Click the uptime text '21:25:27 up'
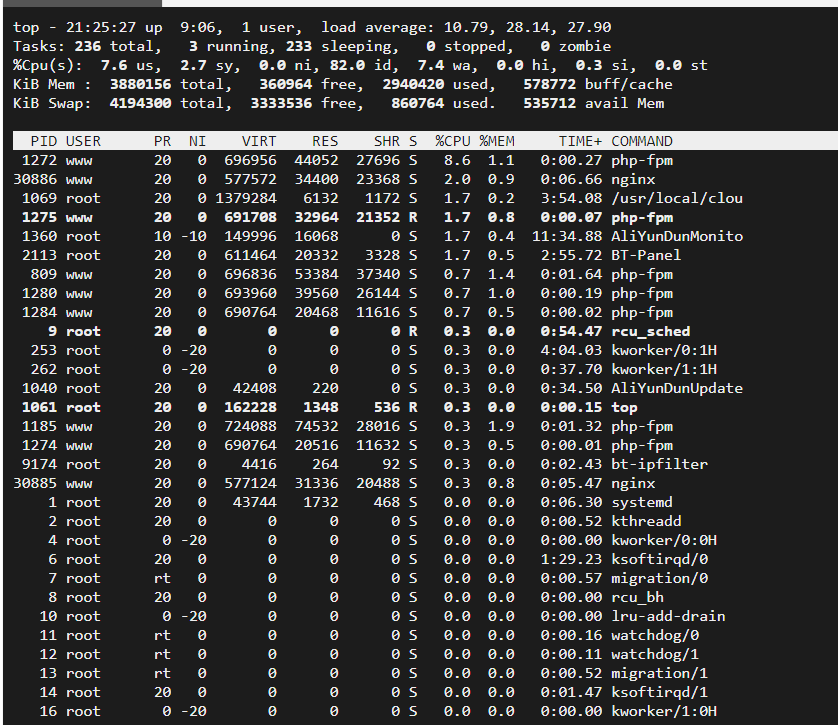 114,27
